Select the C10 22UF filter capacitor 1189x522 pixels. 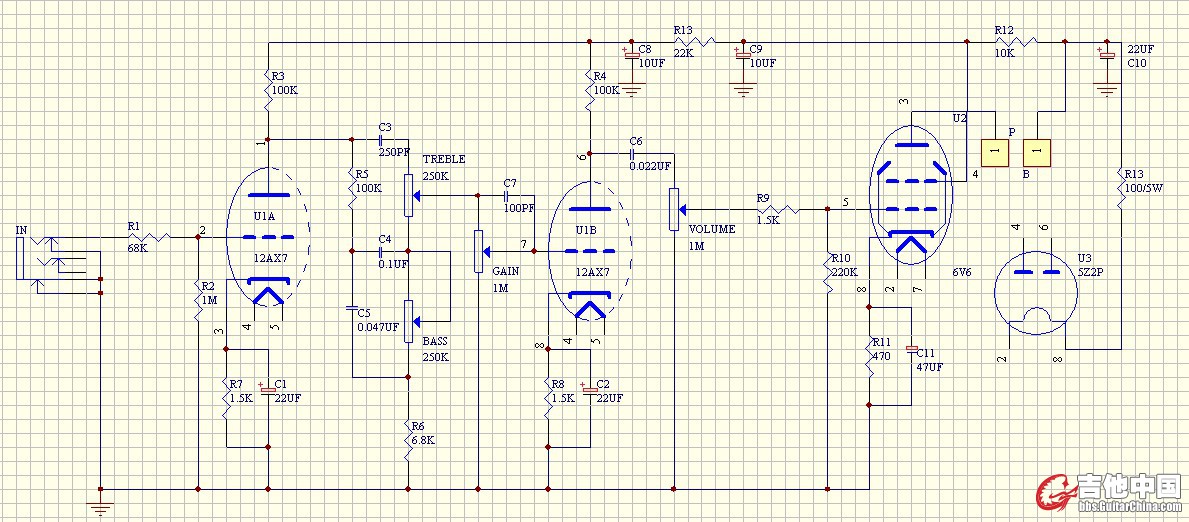tap(1106, 56)
